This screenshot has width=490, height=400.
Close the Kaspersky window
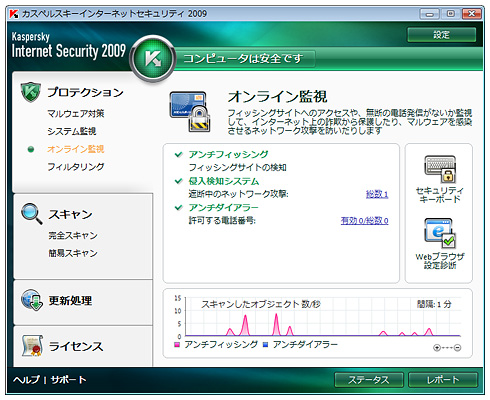pos(471,14)
